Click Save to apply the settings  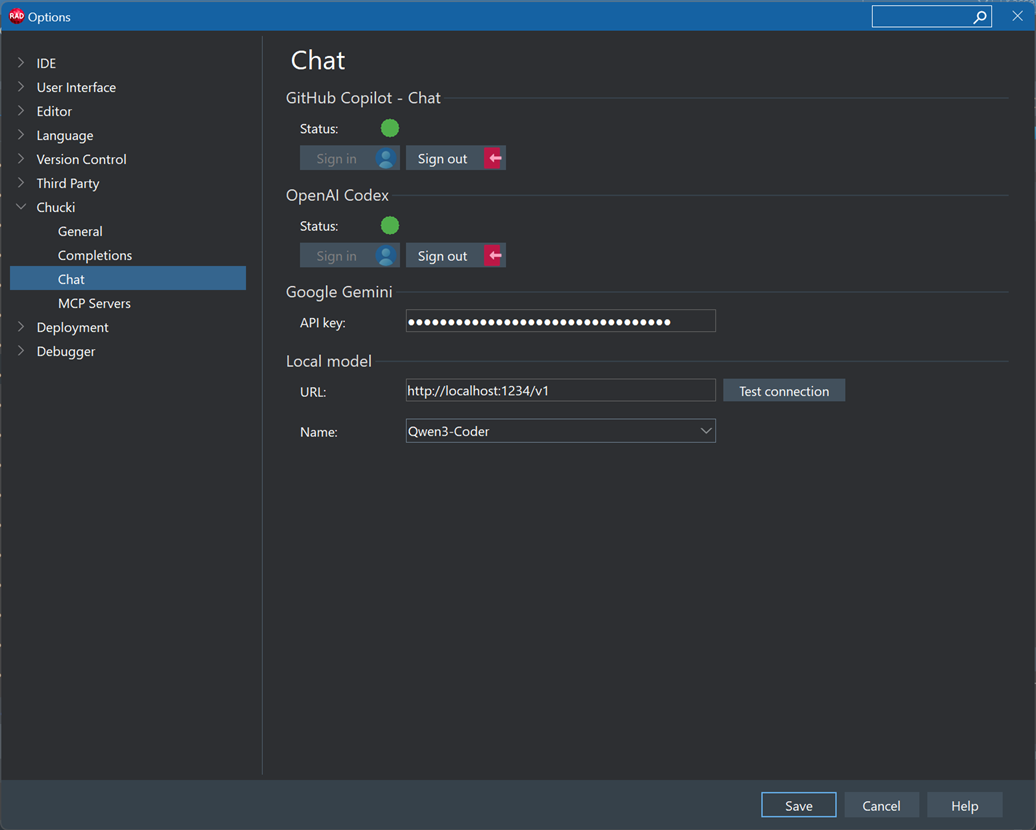(x=798, y=805)
